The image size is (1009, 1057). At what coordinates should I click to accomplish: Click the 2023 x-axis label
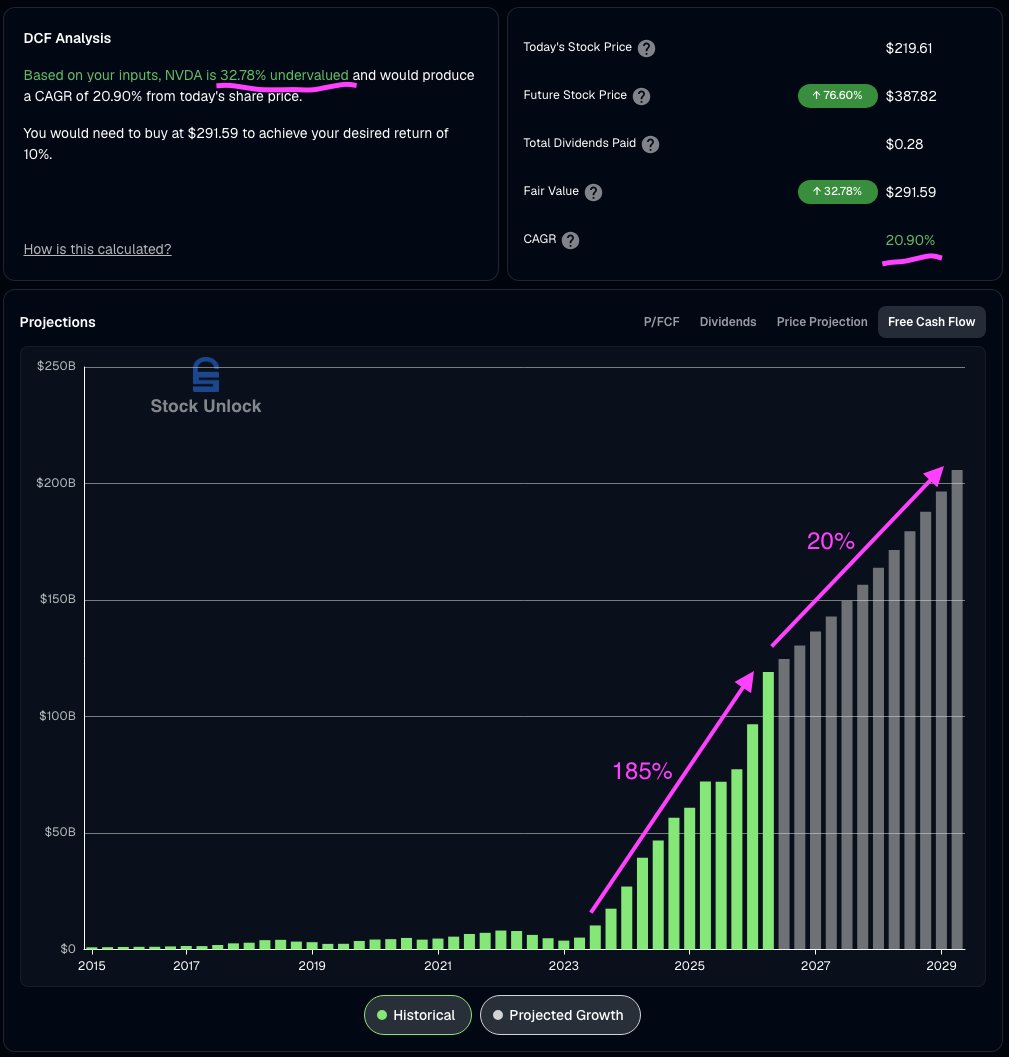563,965
